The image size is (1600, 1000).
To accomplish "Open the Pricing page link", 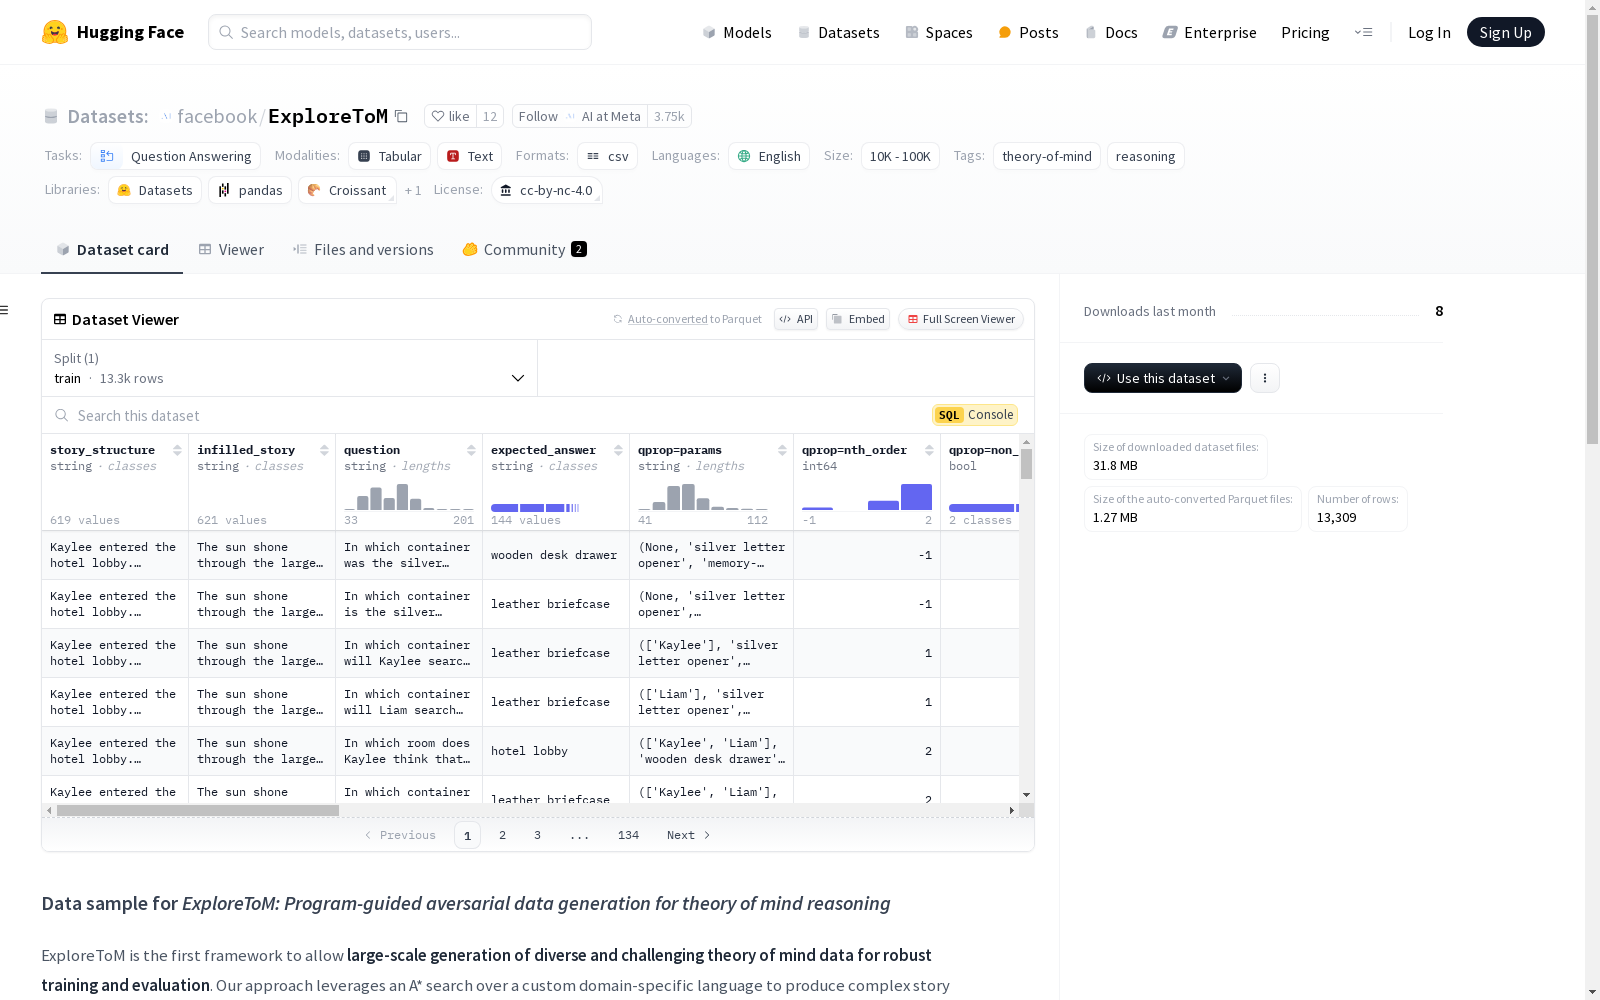I will pos(1305,32).
